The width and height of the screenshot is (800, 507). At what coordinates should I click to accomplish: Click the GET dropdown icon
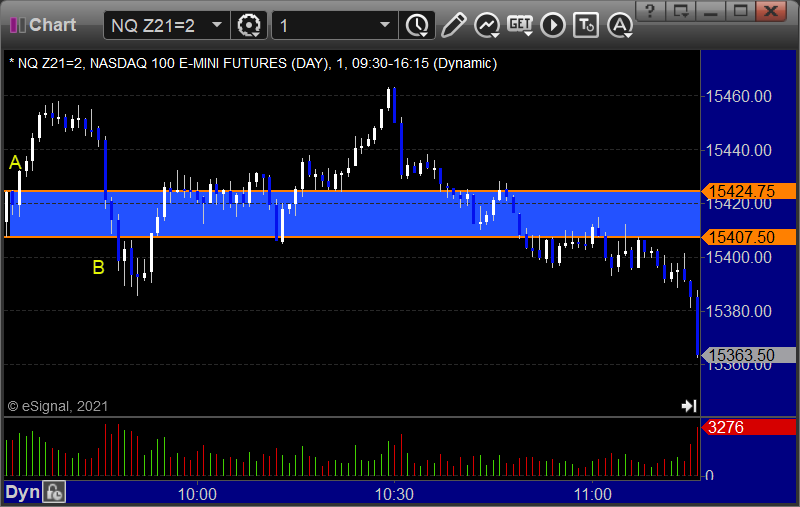pyautogui.click(x=520, y=25)
